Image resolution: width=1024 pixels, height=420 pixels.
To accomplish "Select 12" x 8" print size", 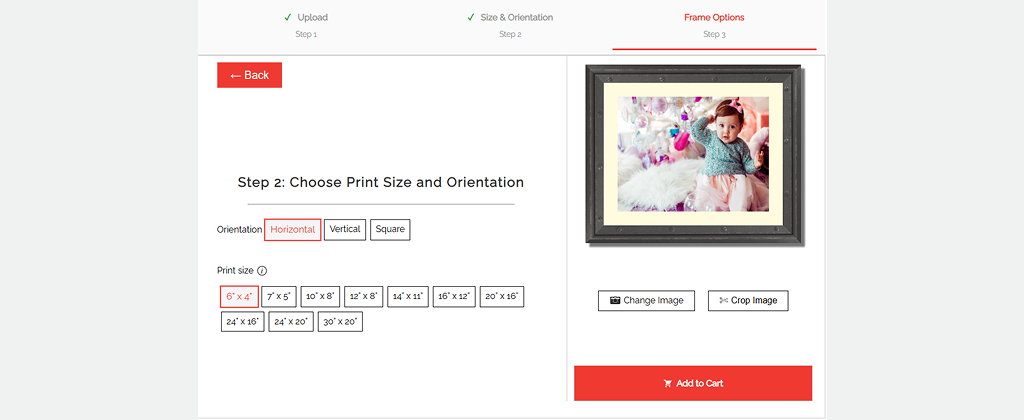I will point(364,296).
